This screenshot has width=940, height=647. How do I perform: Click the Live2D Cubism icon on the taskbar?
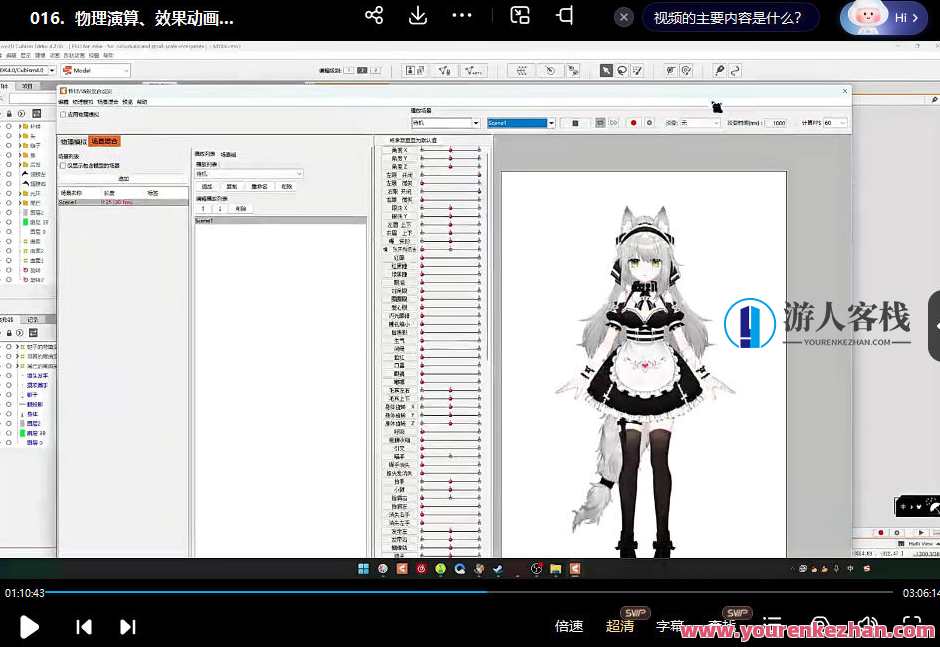coord(401,568)
